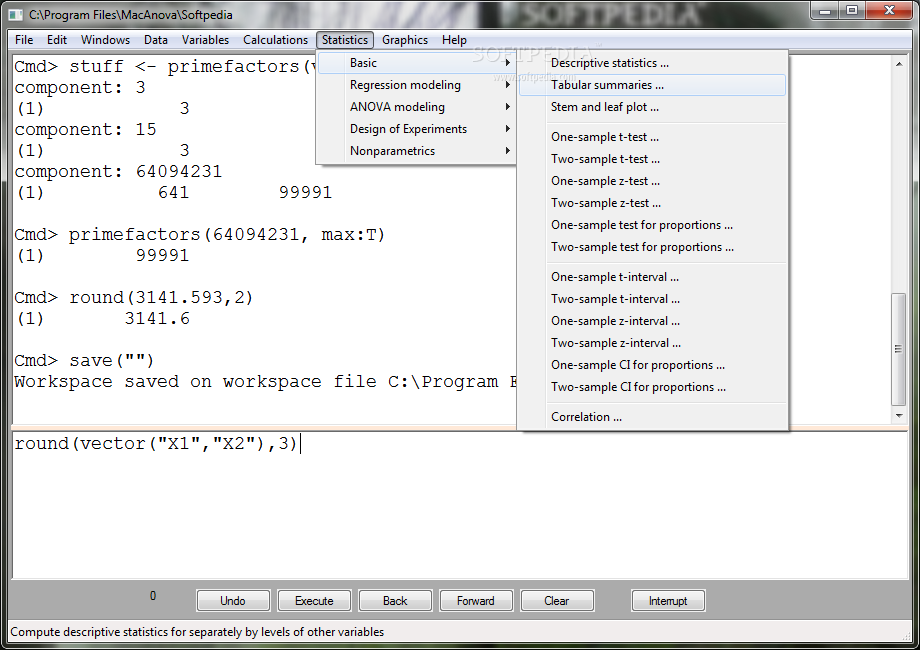Expand the Nonparametrics submenu
Screen dimensions: 920x650
[x=416, y=151]
